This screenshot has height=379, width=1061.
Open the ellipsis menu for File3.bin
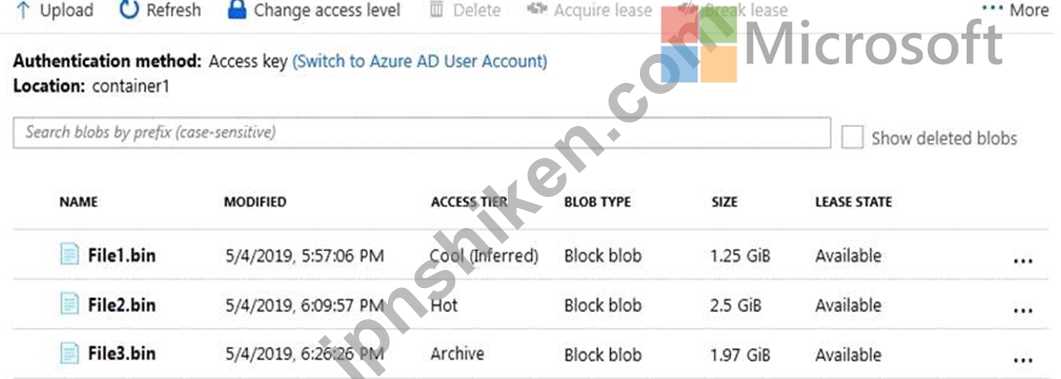pyautogui.click(x=1022, y=359)
